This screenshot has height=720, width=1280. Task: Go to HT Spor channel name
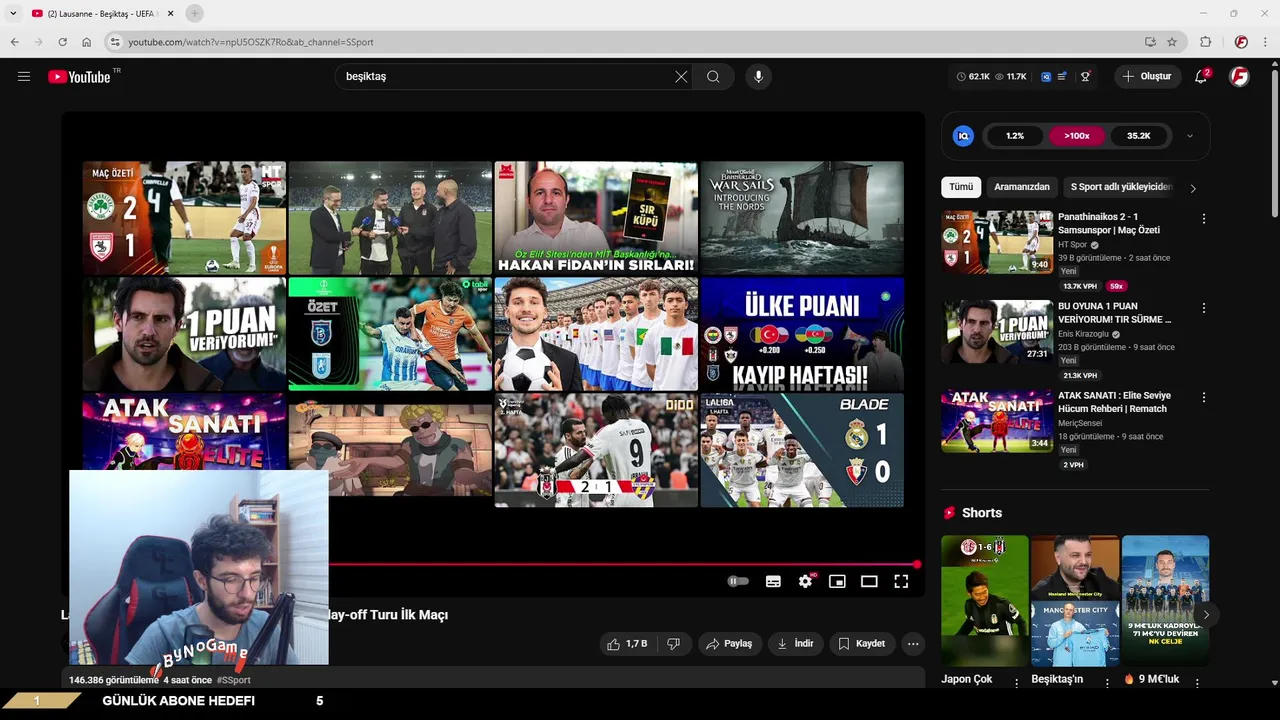click(1072, 245)
